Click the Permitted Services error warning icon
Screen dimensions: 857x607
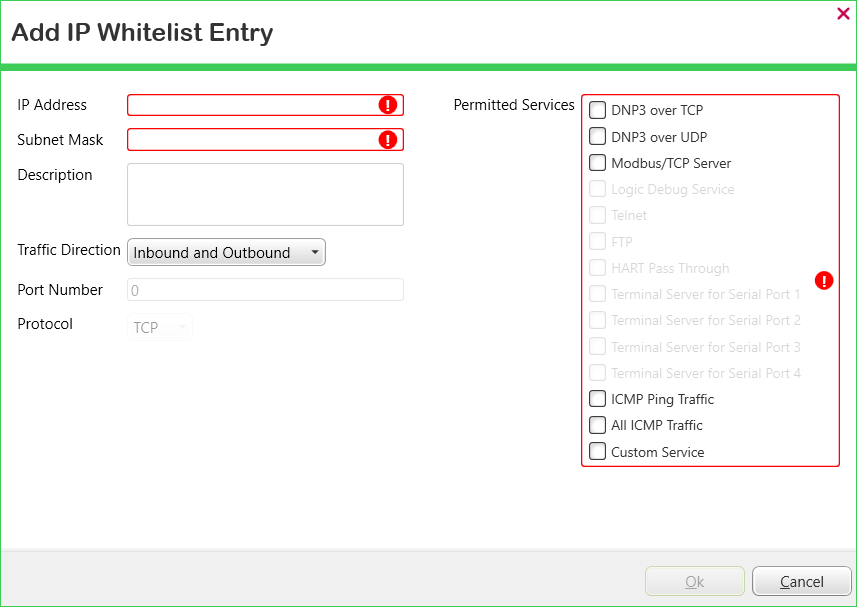(x=824, y=281)
